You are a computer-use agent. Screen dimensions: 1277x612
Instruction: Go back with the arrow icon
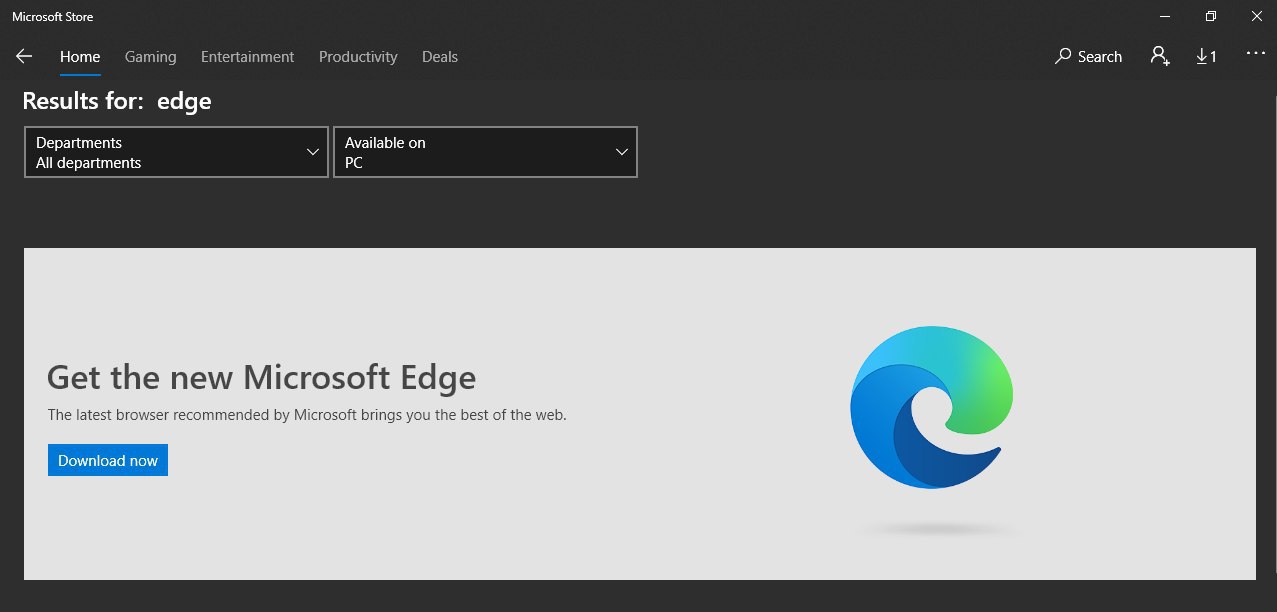pos(24,57)
